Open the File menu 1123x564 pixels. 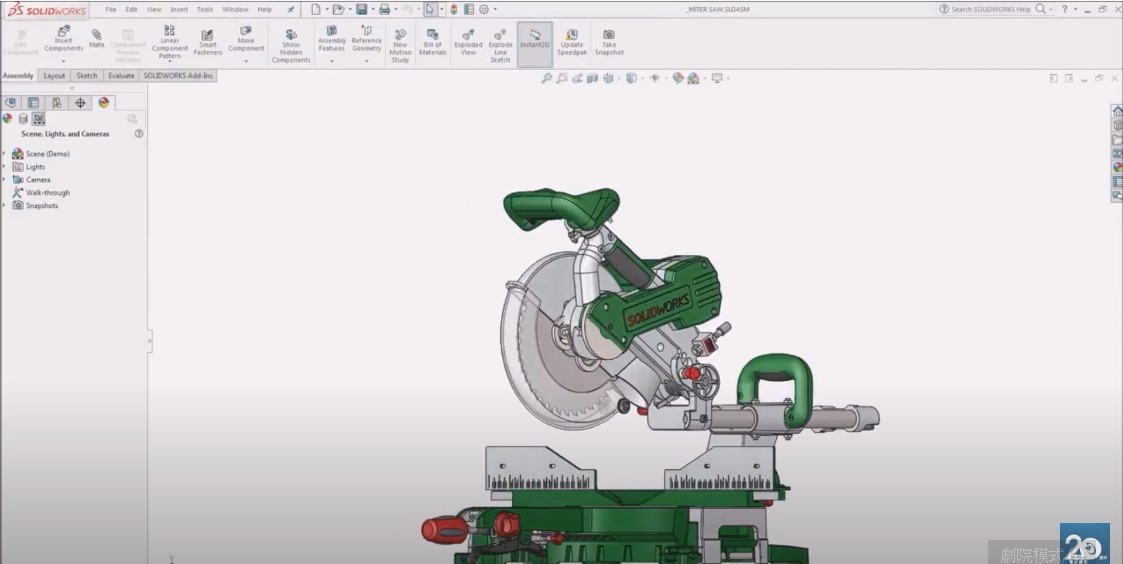click(x=111, y=9)
